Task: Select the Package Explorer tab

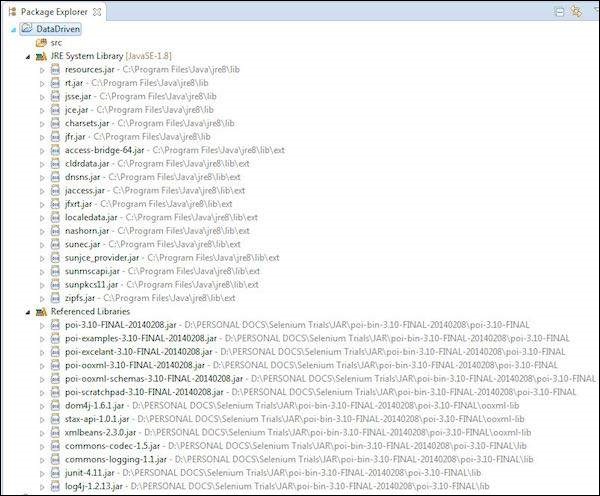Action: pyautogui.click(x=54, y=12)
